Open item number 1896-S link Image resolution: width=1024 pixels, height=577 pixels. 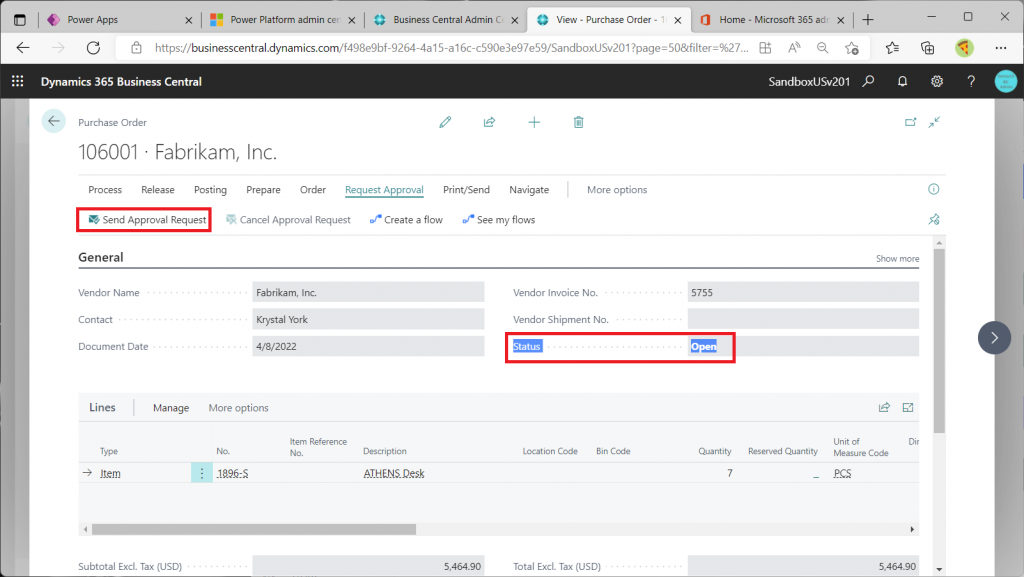pyautogui.click(x=232, y=473)
